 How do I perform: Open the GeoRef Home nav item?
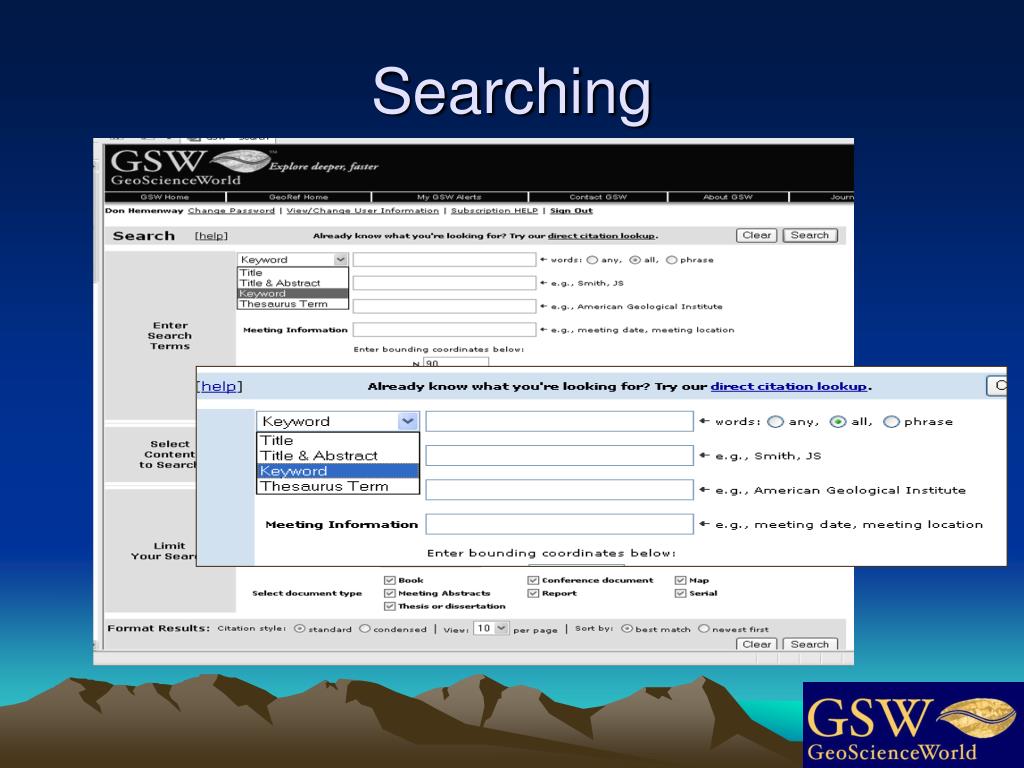[298, 197]
